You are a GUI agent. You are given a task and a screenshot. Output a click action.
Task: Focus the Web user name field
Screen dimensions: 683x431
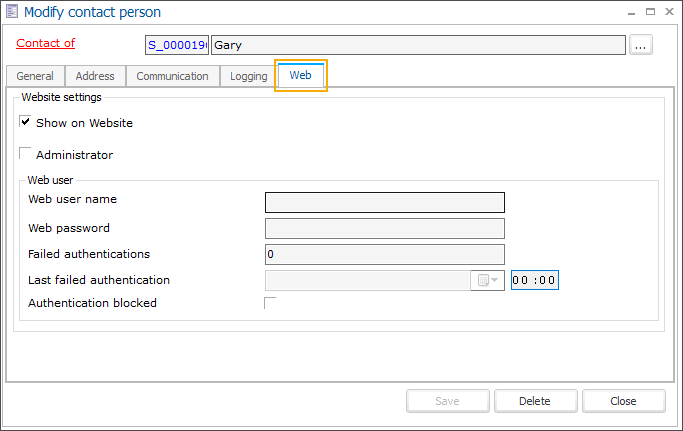[385, 203]
